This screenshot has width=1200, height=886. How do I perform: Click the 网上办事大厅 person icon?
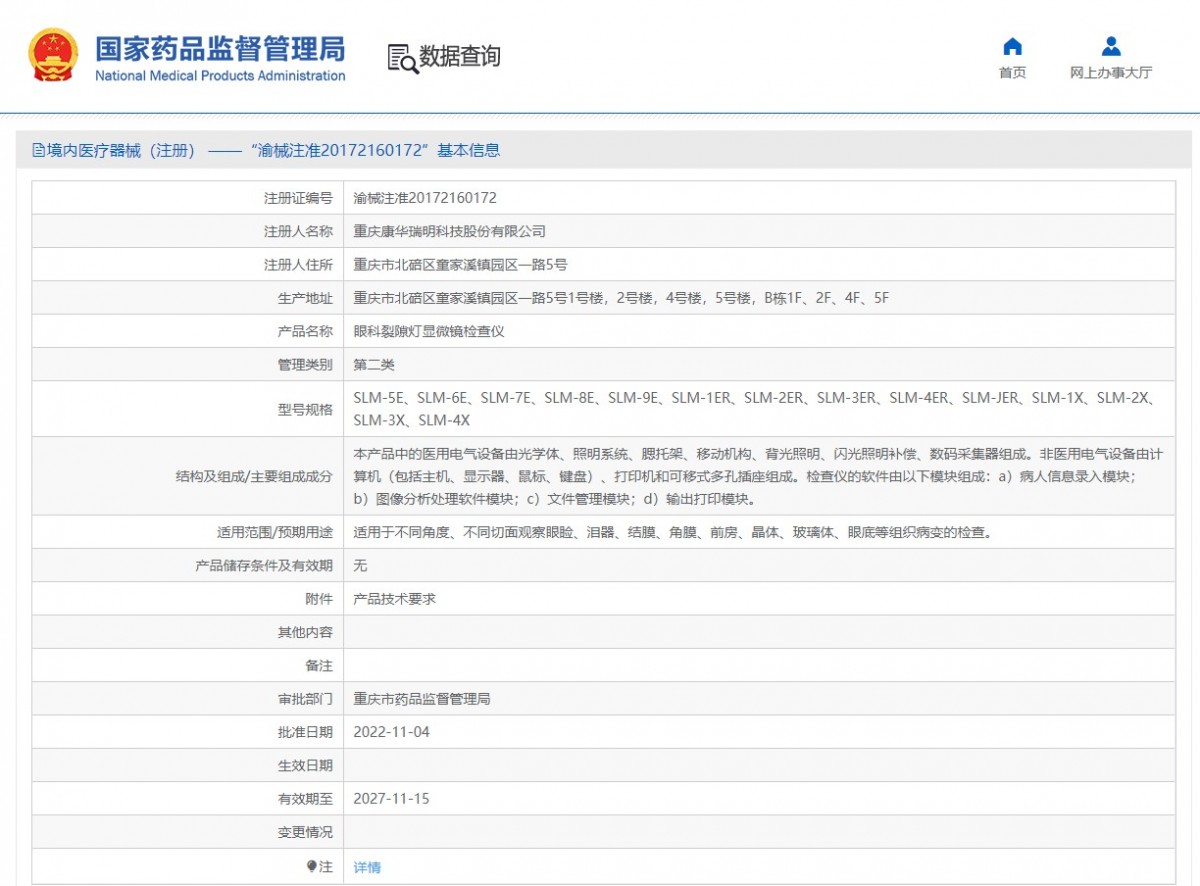click(x=1110, y=47)
